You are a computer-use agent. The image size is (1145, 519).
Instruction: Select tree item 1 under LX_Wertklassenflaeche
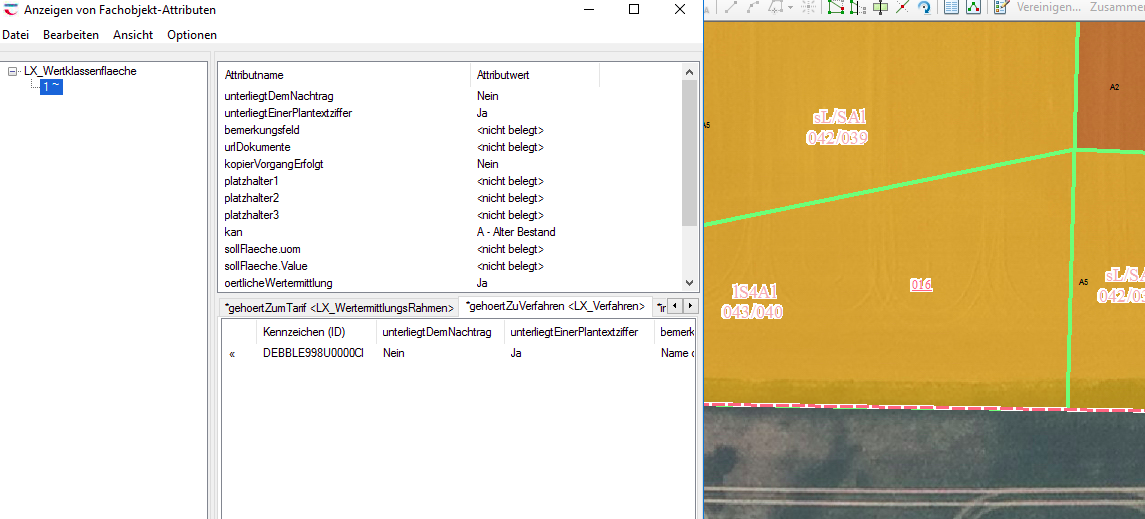tap(51, 87)
